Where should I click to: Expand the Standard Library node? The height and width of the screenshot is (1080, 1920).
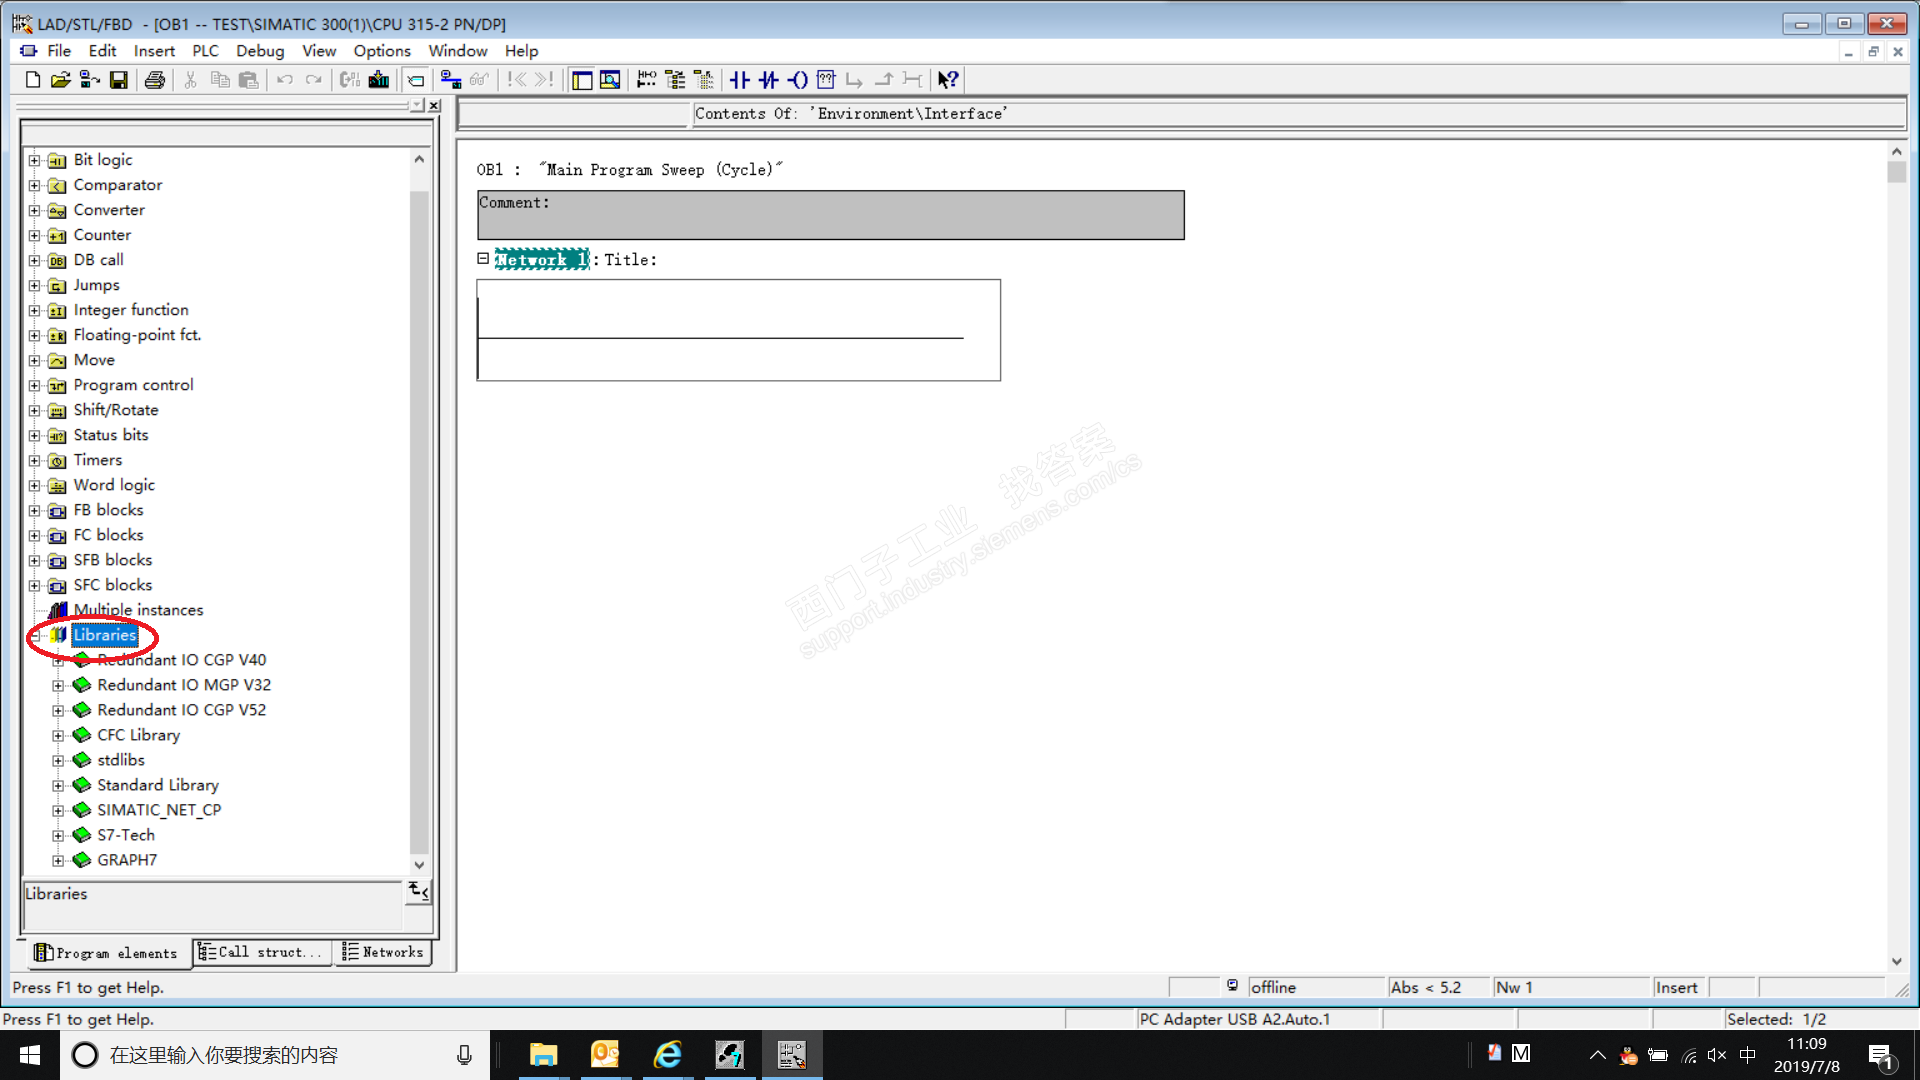click(58, 786)
